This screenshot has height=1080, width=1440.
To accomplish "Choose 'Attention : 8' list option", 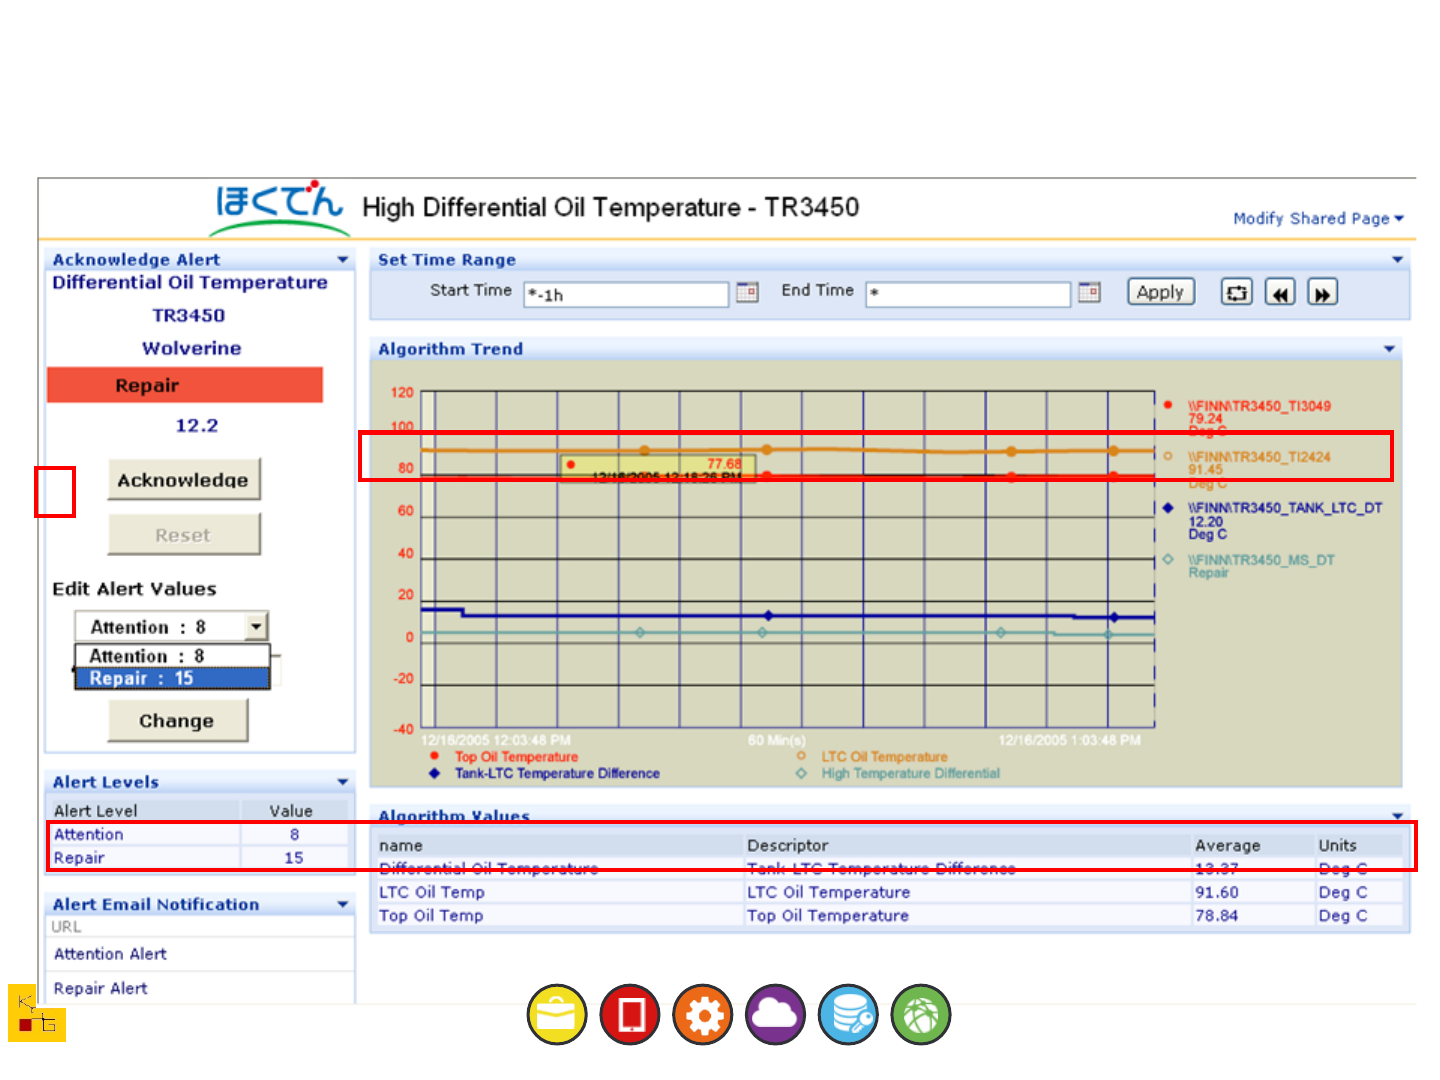I will (172, 656).
